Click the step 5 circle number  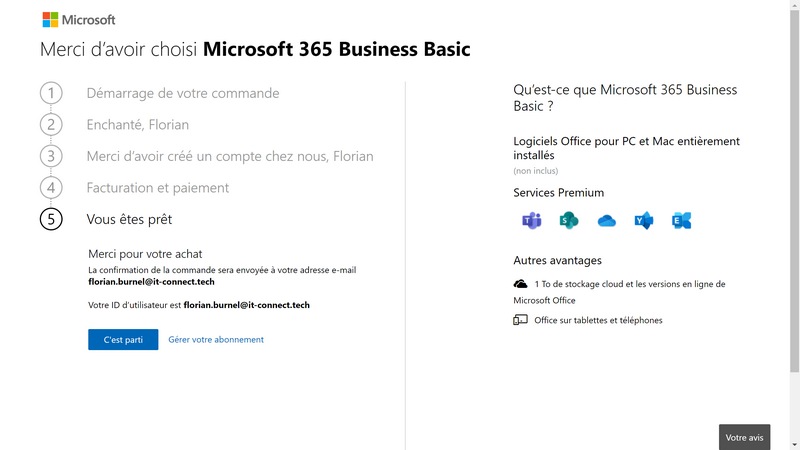(x=51, y=218)
